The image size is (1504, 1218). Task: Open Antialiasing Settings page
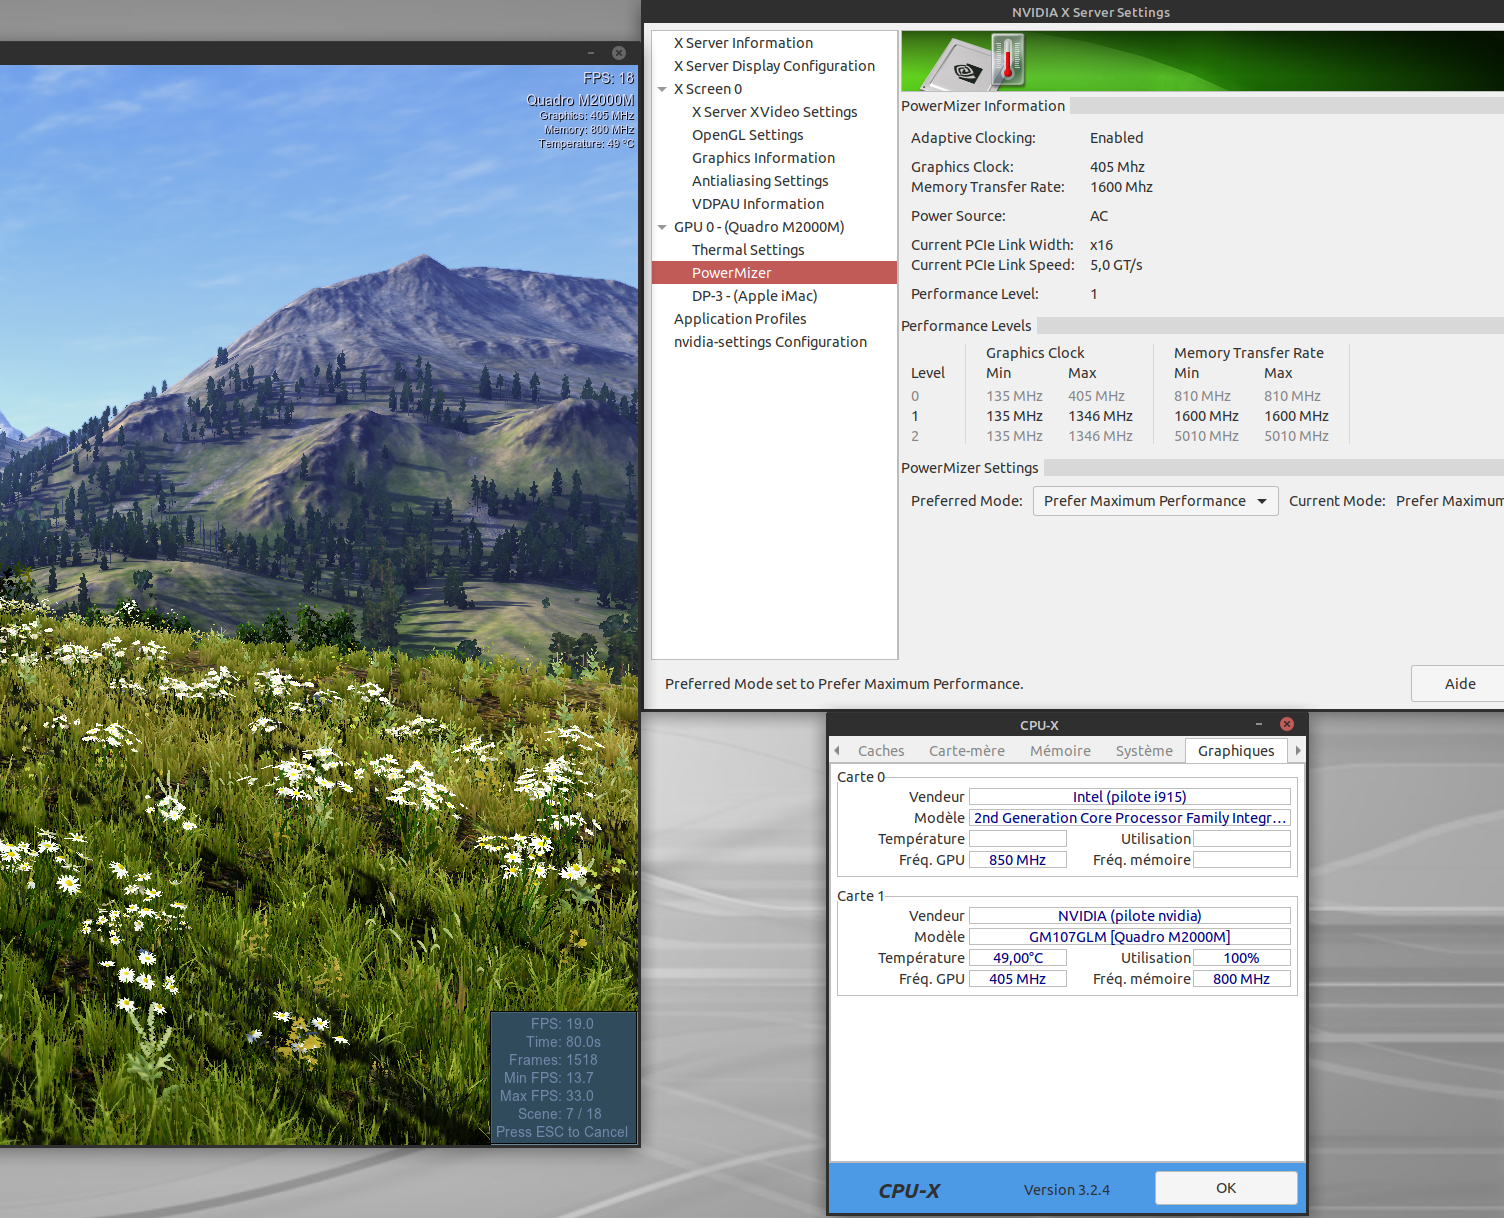click(760, 181)
